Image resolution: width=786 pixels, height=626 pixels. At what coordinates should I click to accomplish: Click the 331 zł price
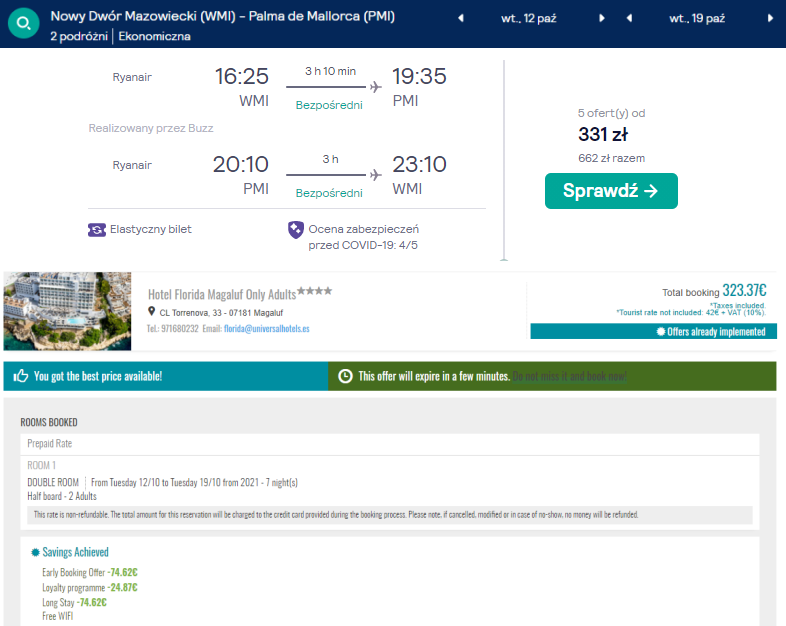pos(603,134)
